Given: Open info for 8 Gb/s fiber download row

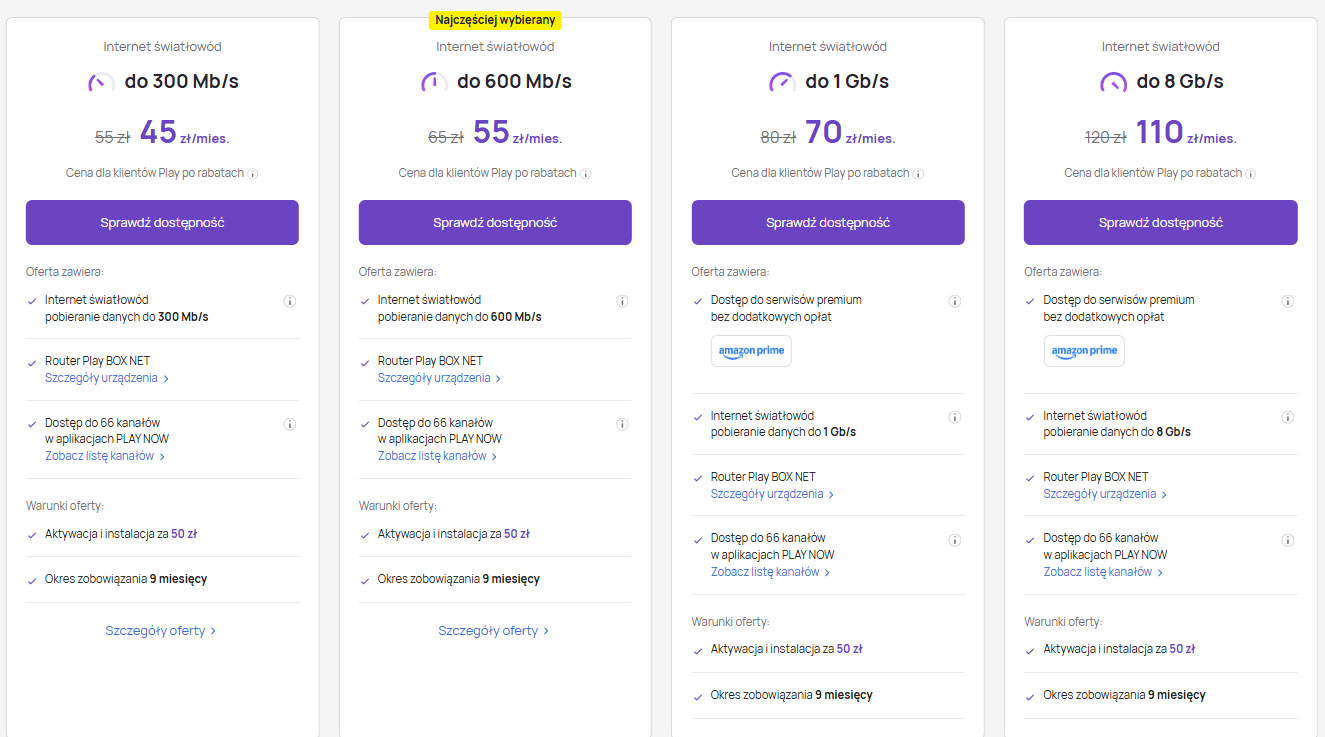Looking at the screenshot, I should pos(1288,417).
